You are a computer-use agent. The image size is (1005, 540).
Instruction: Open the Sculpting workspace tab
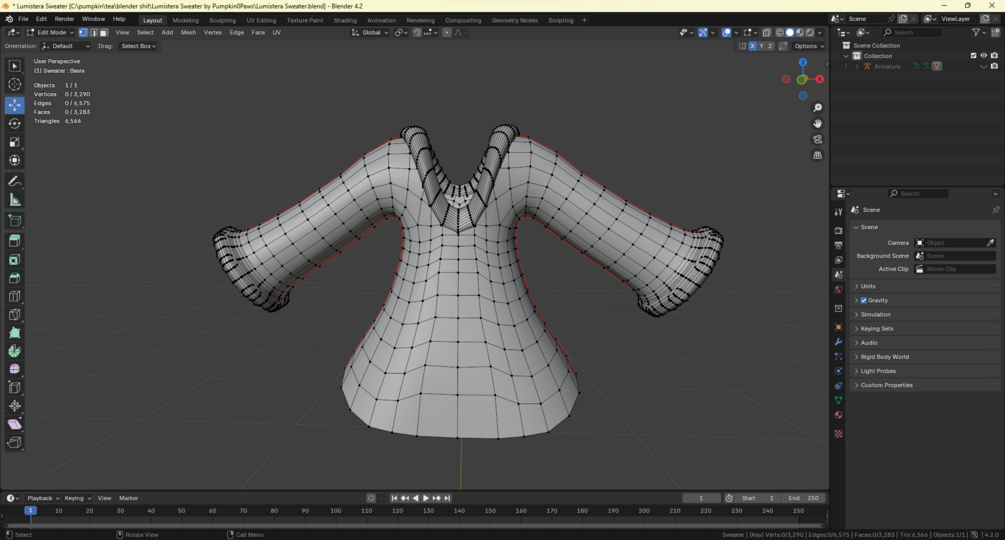[222, 20]
